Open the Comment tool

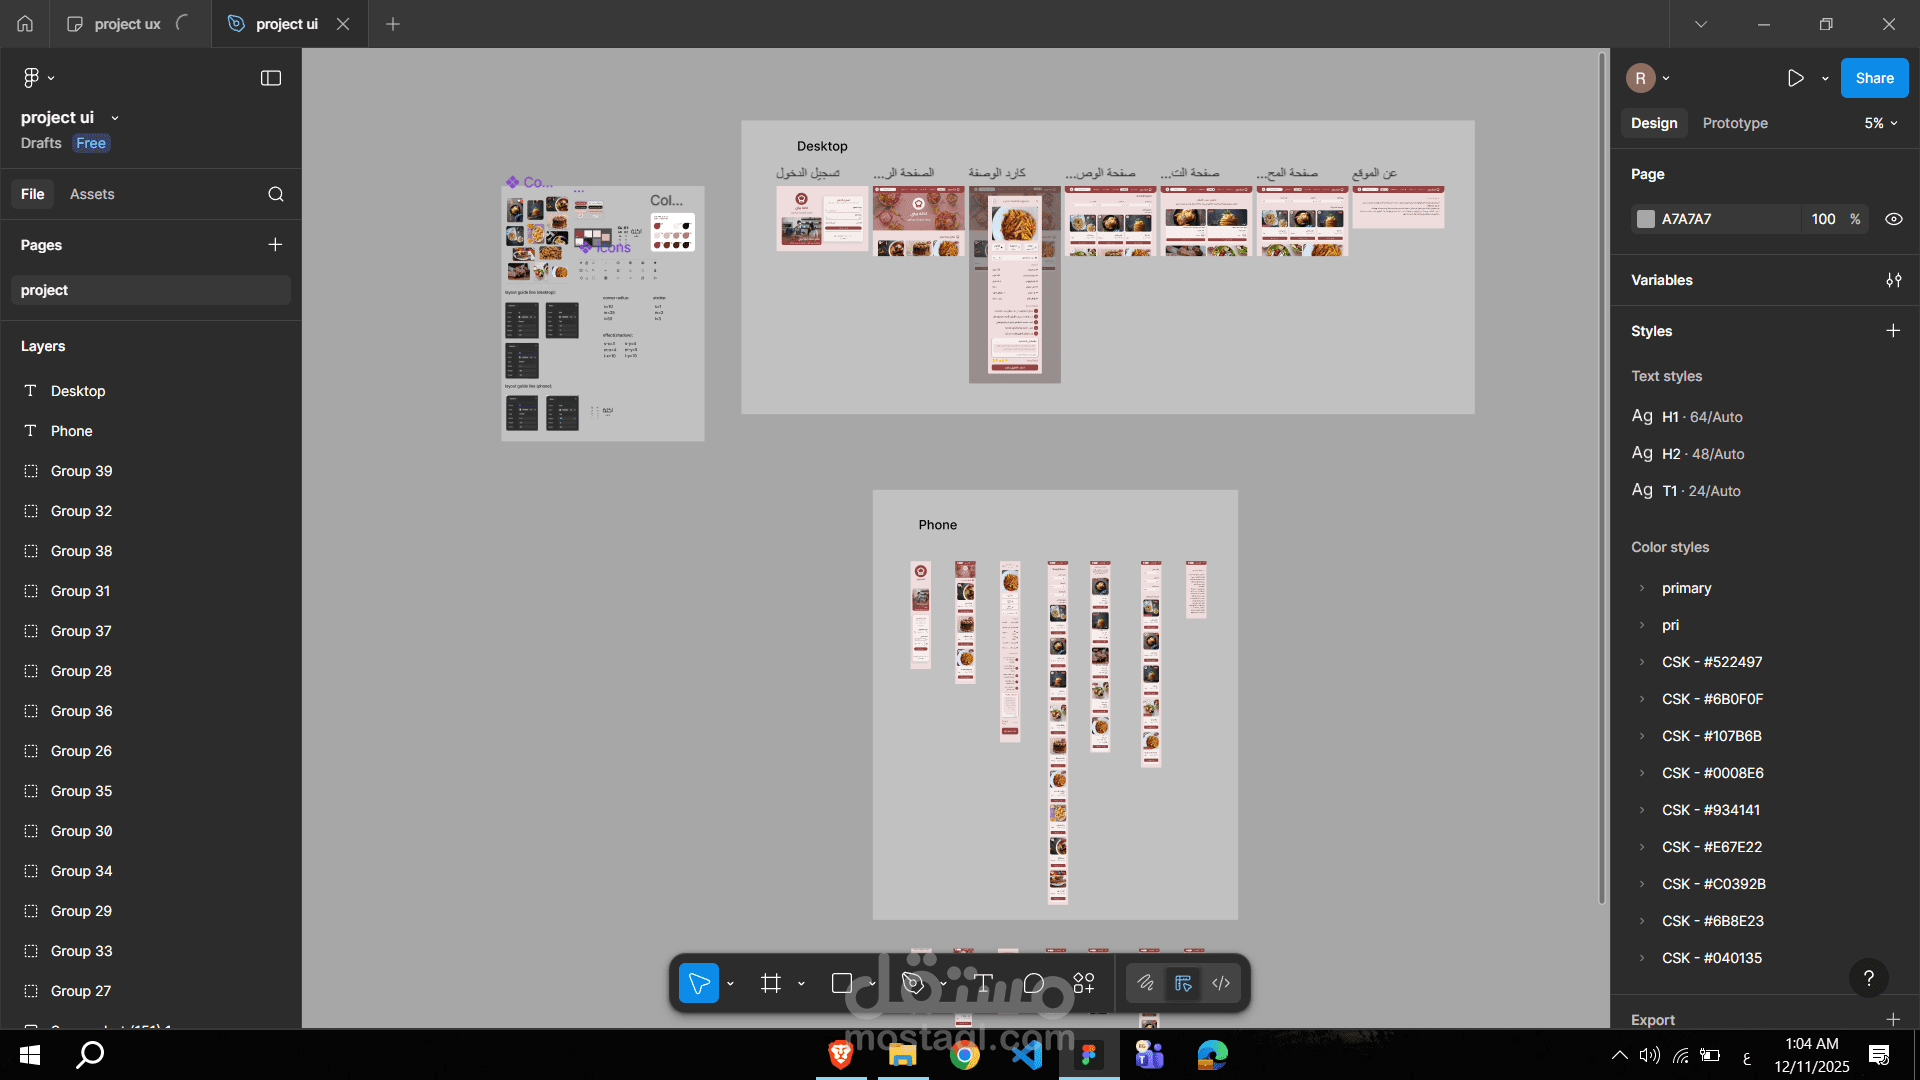click(1035, 983)
